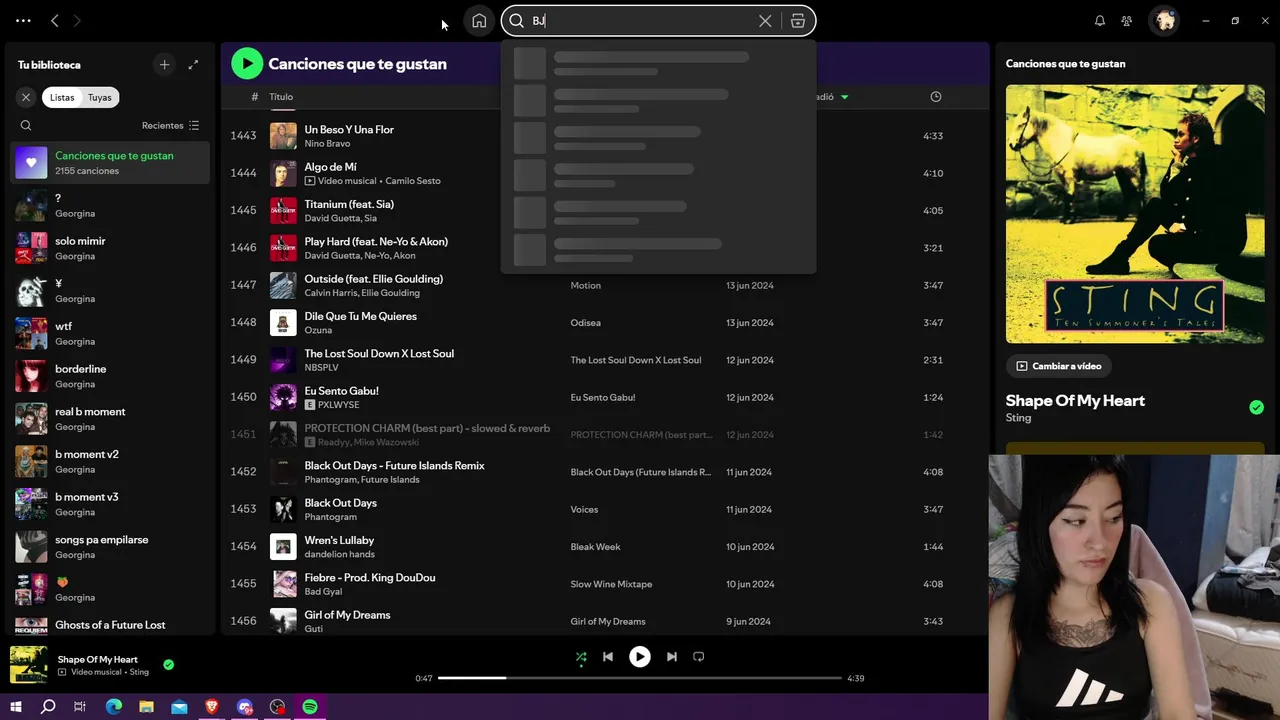Open artist link Bad Gyal
1280x720 pixels.
(x=323, y=592)
